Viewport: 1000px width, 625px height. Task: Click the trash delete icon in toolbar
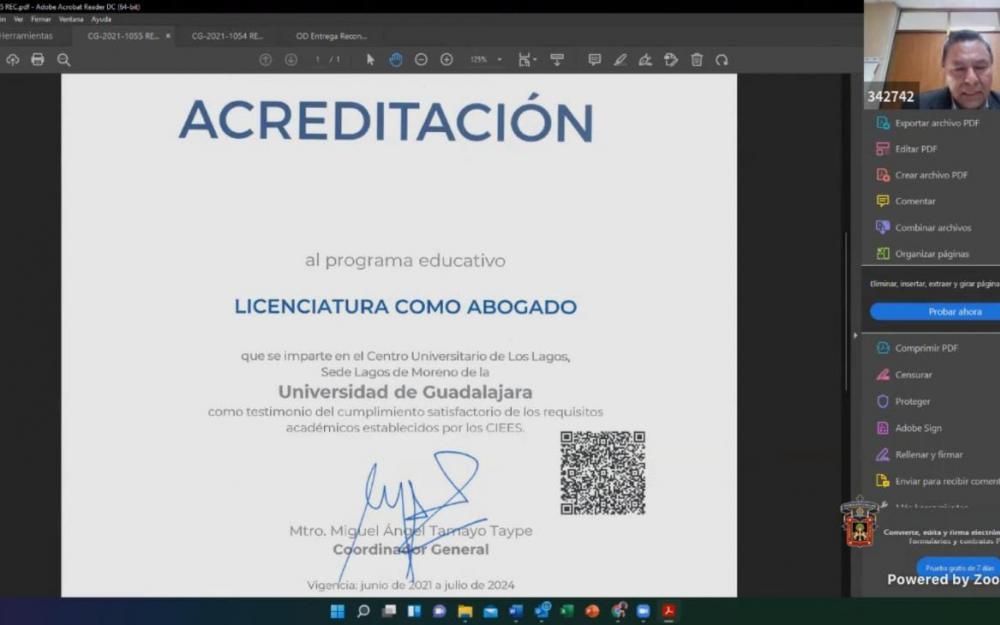click(696, 60)
